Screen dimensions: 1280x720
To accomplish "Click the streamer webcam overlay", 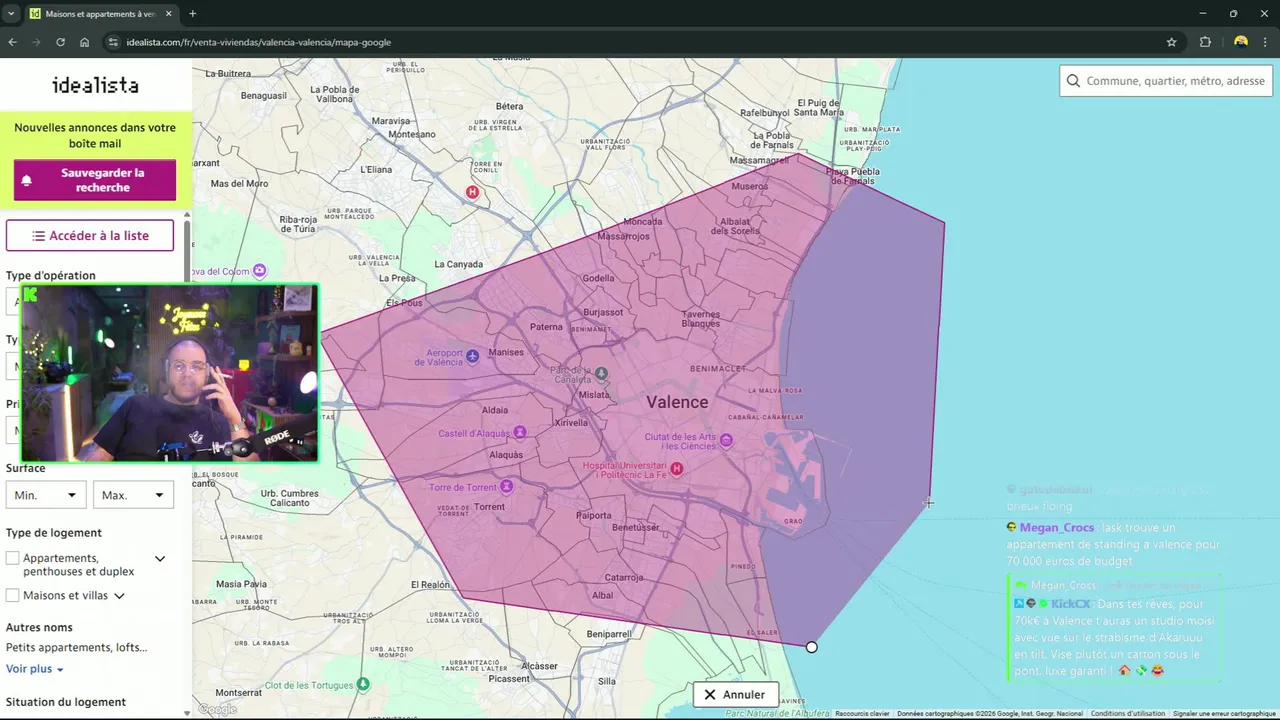I will (x=169, y=373).
